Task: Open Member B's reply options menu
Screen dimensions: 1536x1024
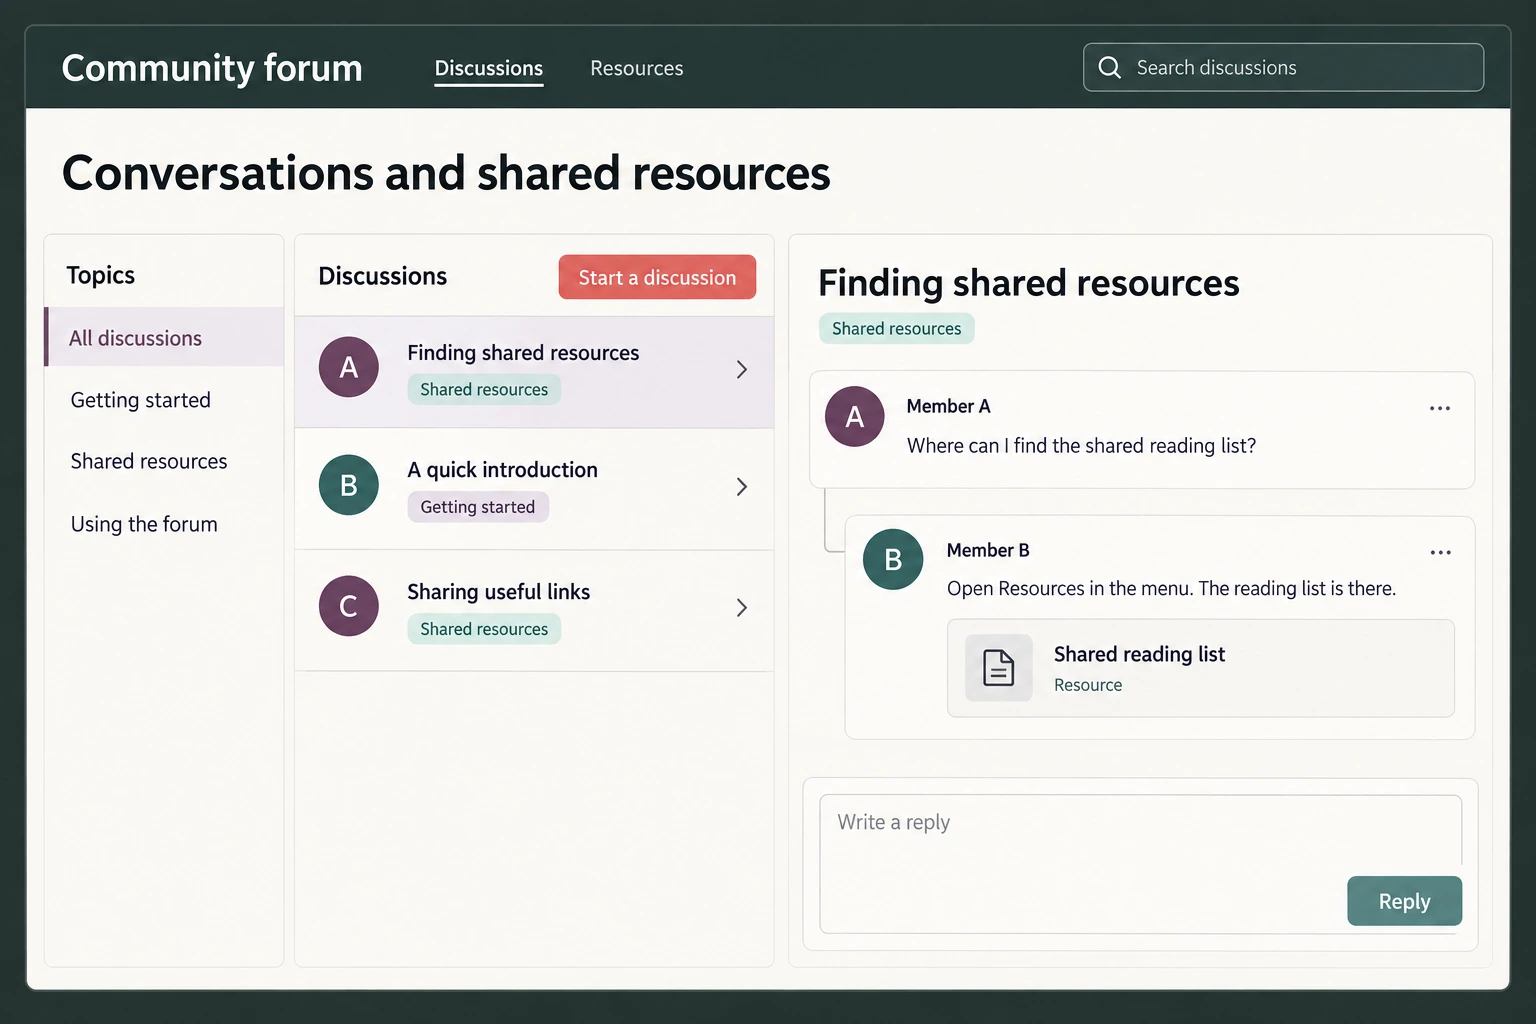Action: click(1440, 552)
